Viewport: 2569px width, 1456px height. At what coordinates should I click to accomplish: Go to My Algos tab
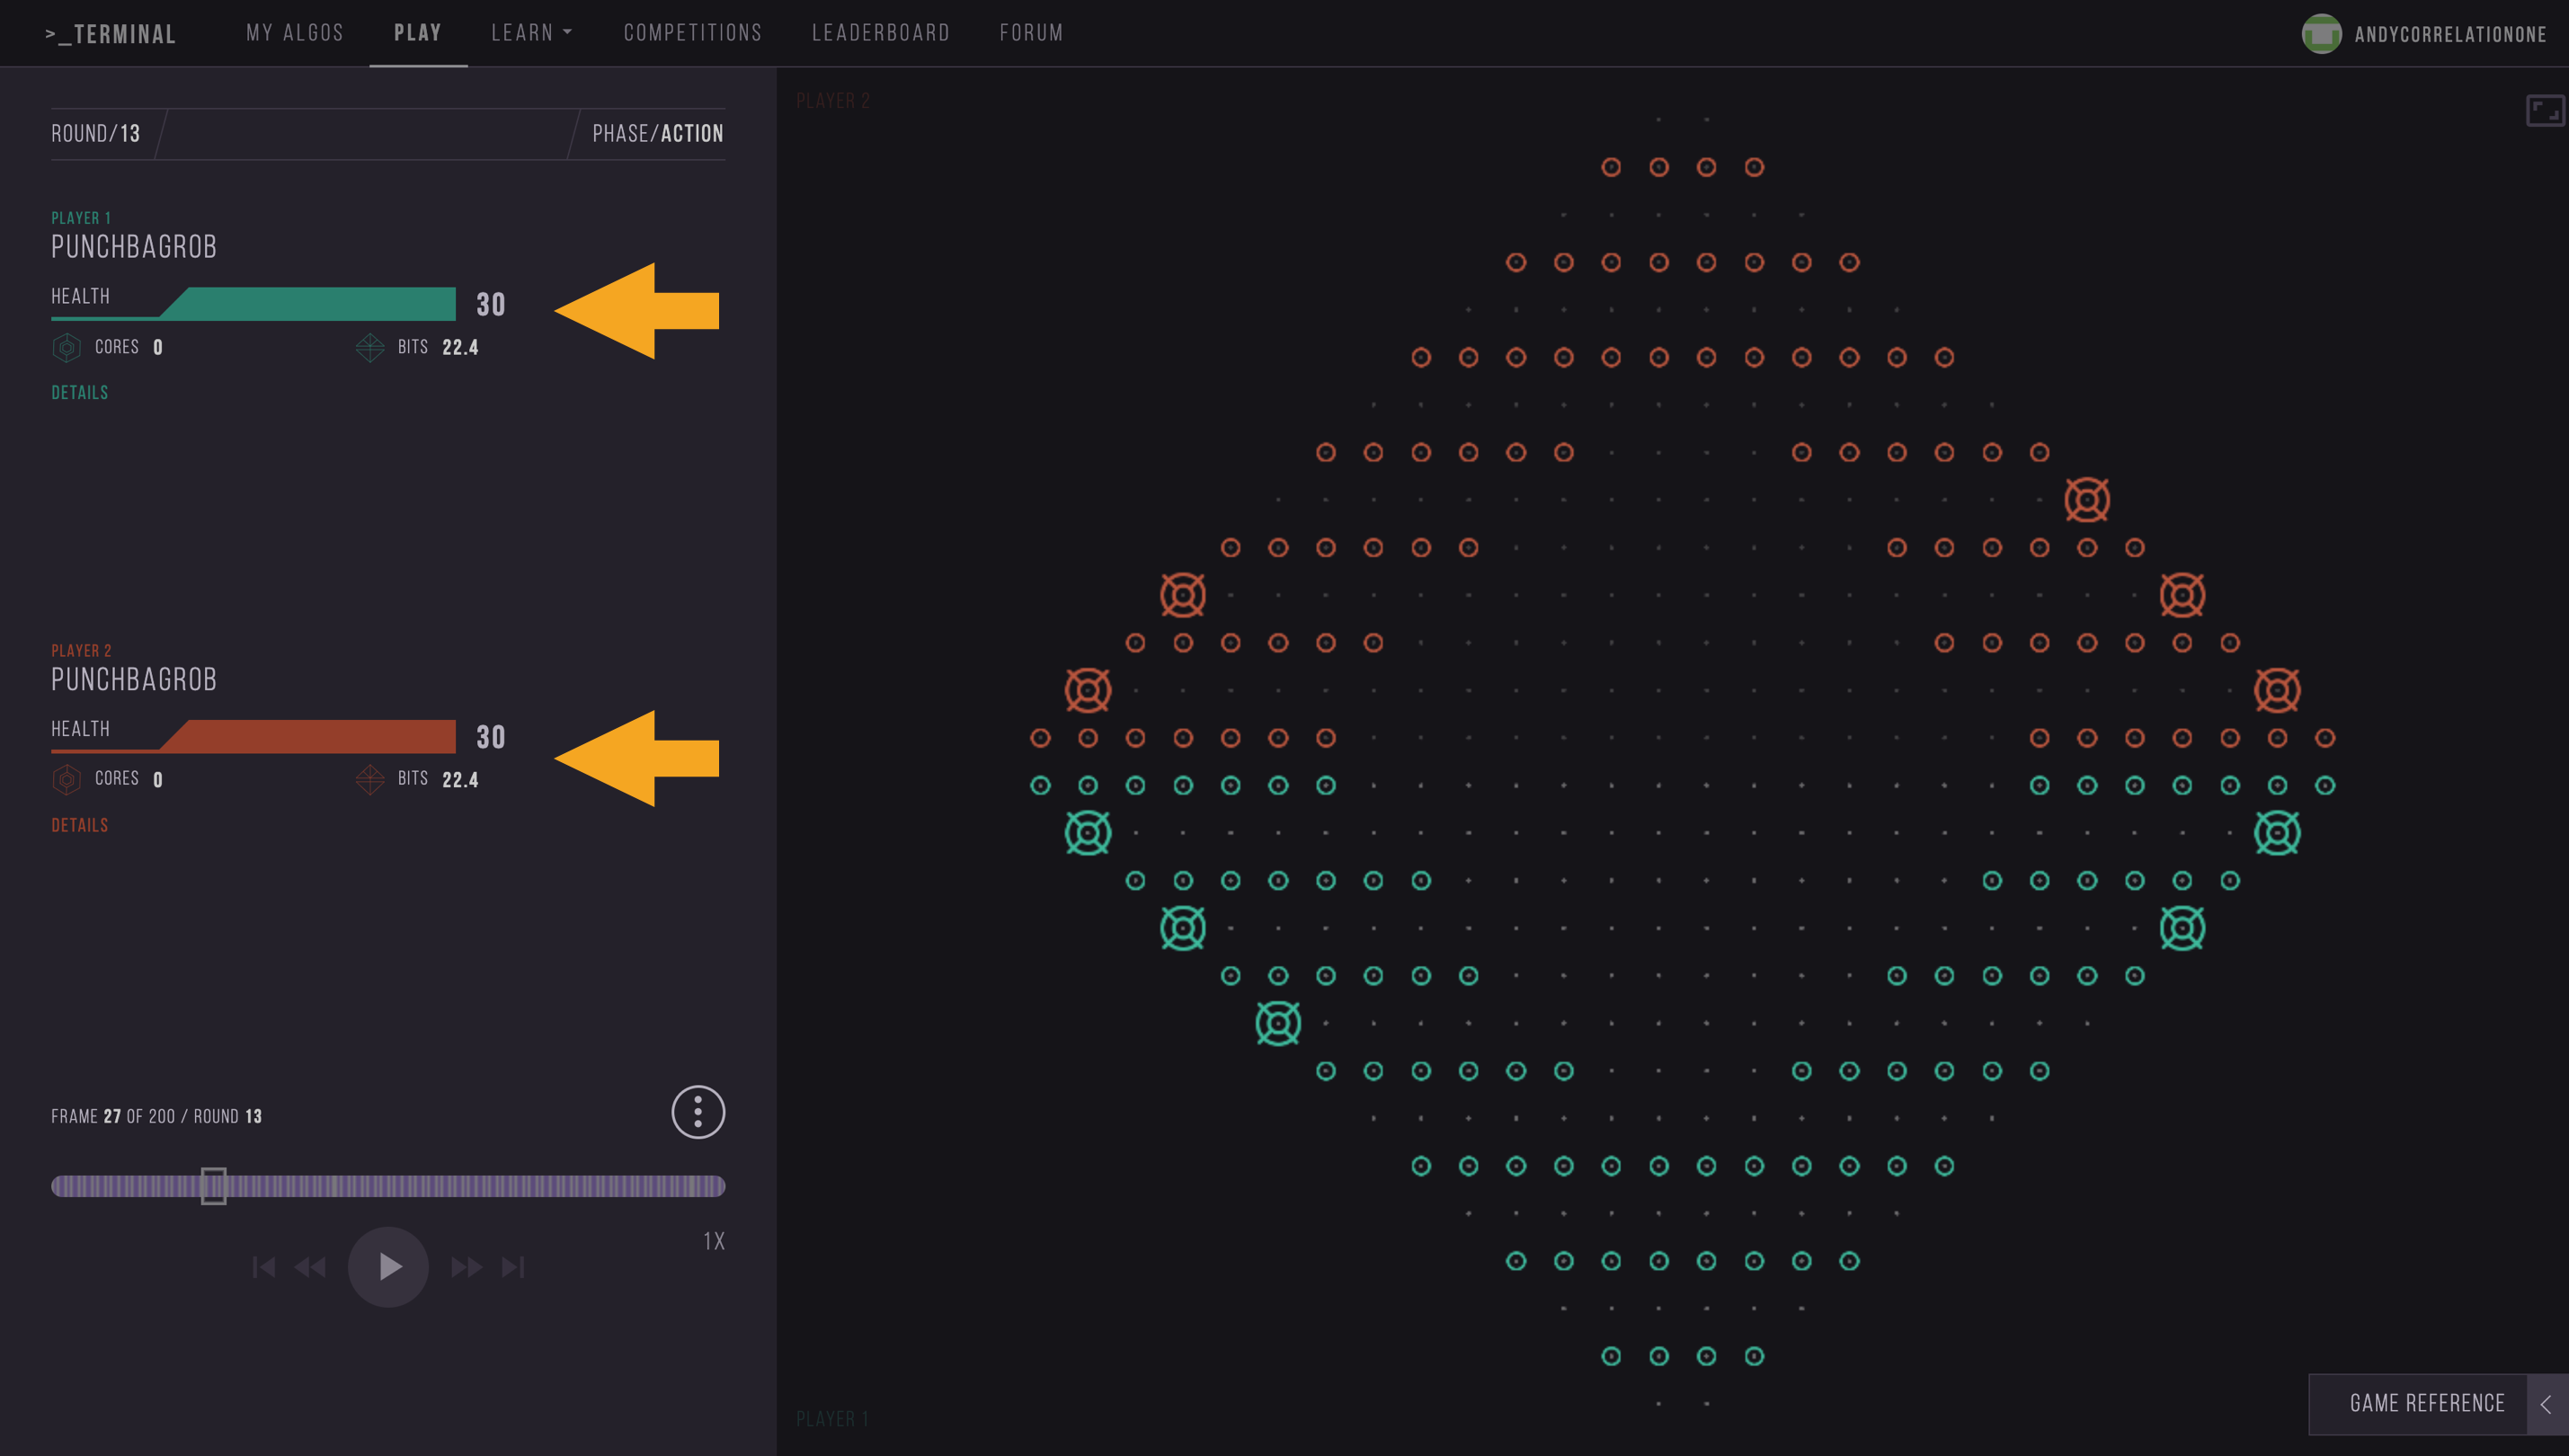(x=295, y=33)
